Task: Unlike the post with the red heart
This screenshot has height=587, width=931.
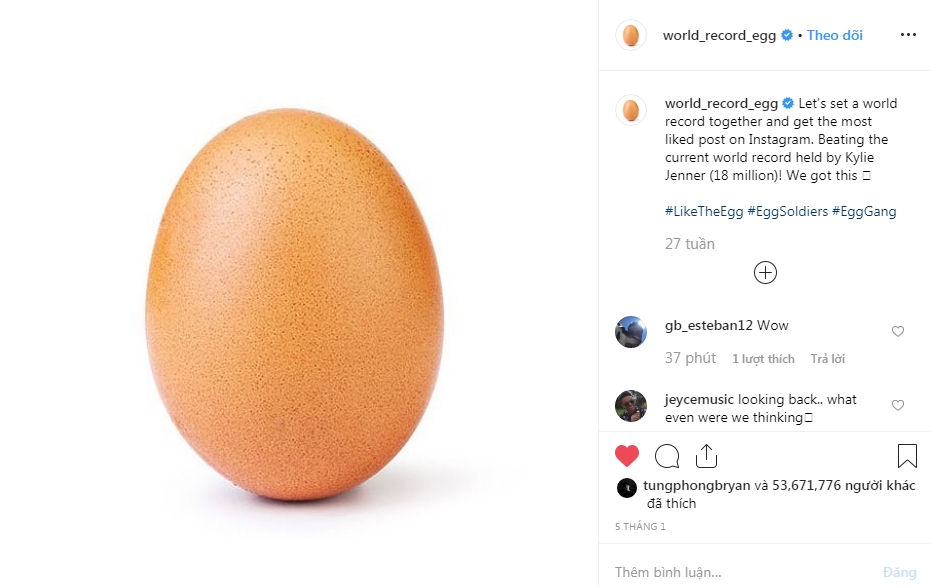Action: pos(627,456)
